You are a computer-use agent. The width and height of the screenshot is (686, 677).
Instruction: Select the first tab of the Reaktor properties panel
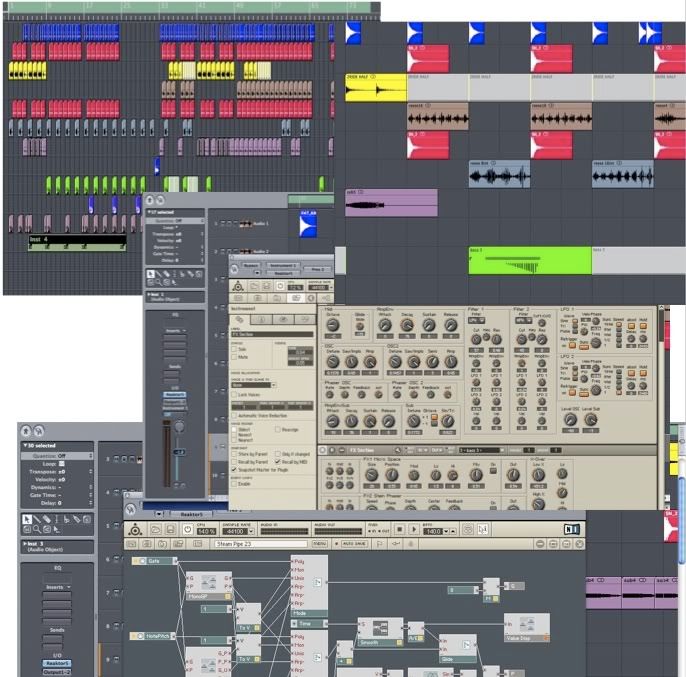240,319
